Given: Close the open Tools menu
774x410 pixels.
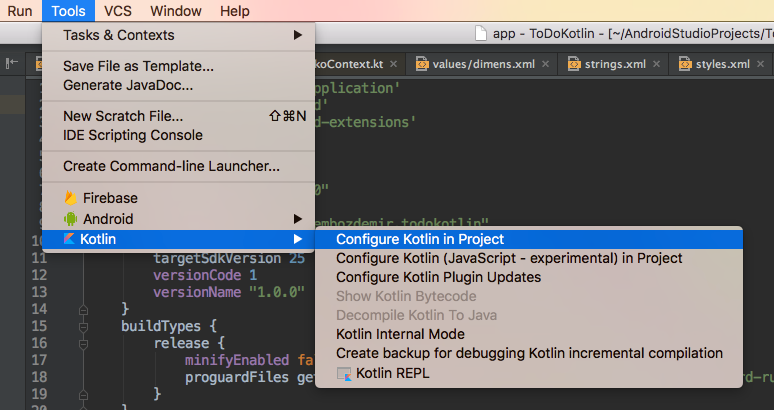Looking at the screenshot, I should [x=68, y=11].
